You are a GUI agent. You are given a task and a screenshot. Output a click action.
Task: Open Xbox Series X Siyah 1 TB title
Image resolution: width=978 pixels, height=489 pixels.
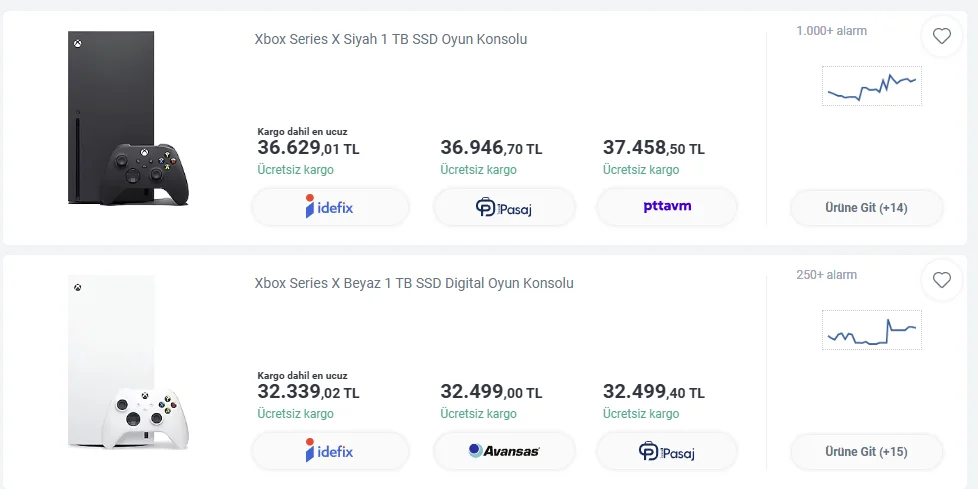(391, 40)
